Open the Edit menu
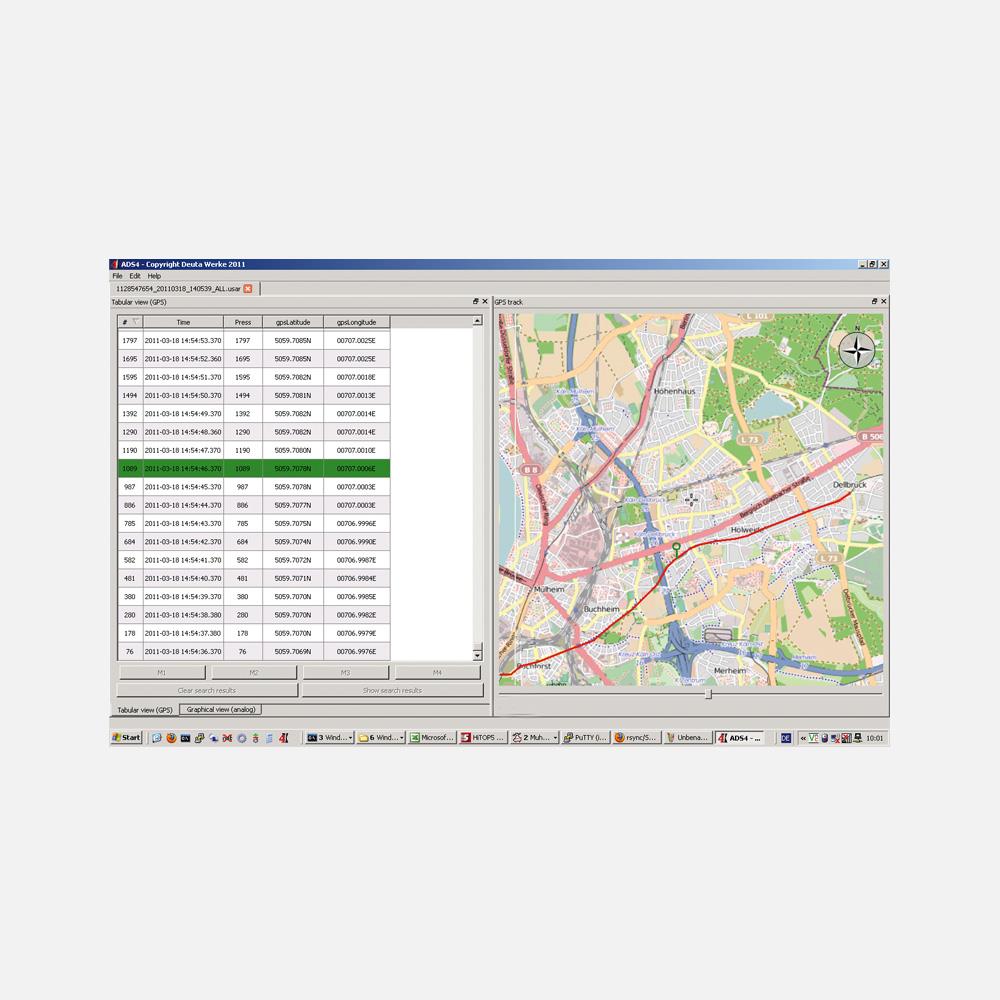The image size is (1000, 1000). (135, 276)
